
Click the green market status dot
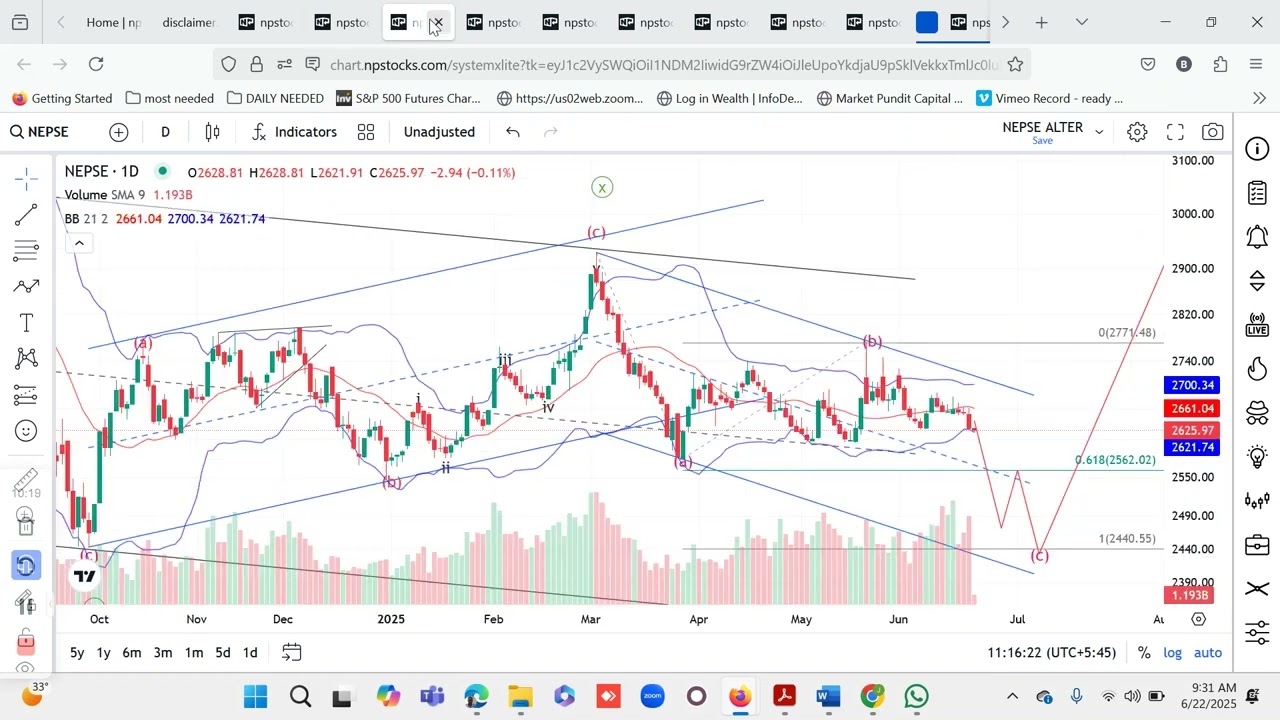click(163, 172)
